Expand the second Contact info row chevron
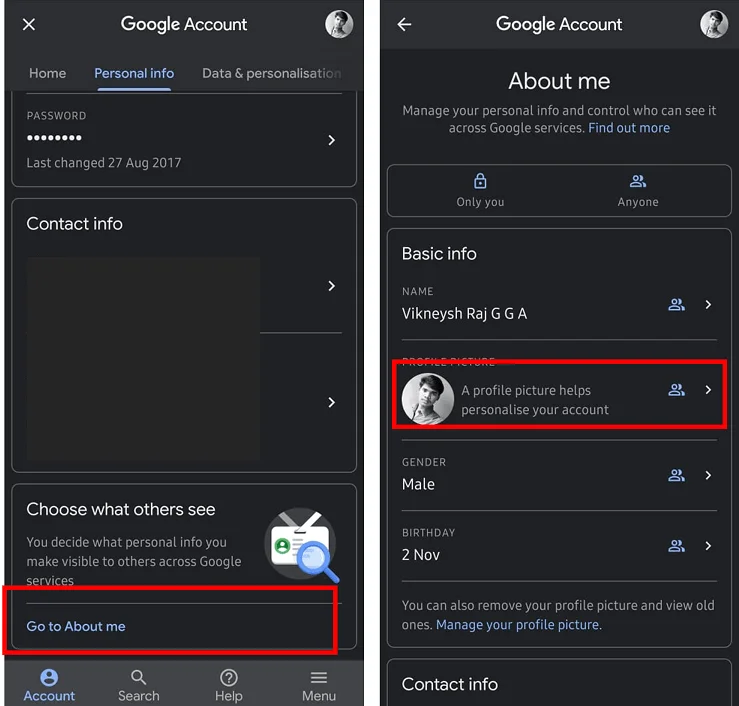The height and width of the screenshot is (706, 739). 331,402
